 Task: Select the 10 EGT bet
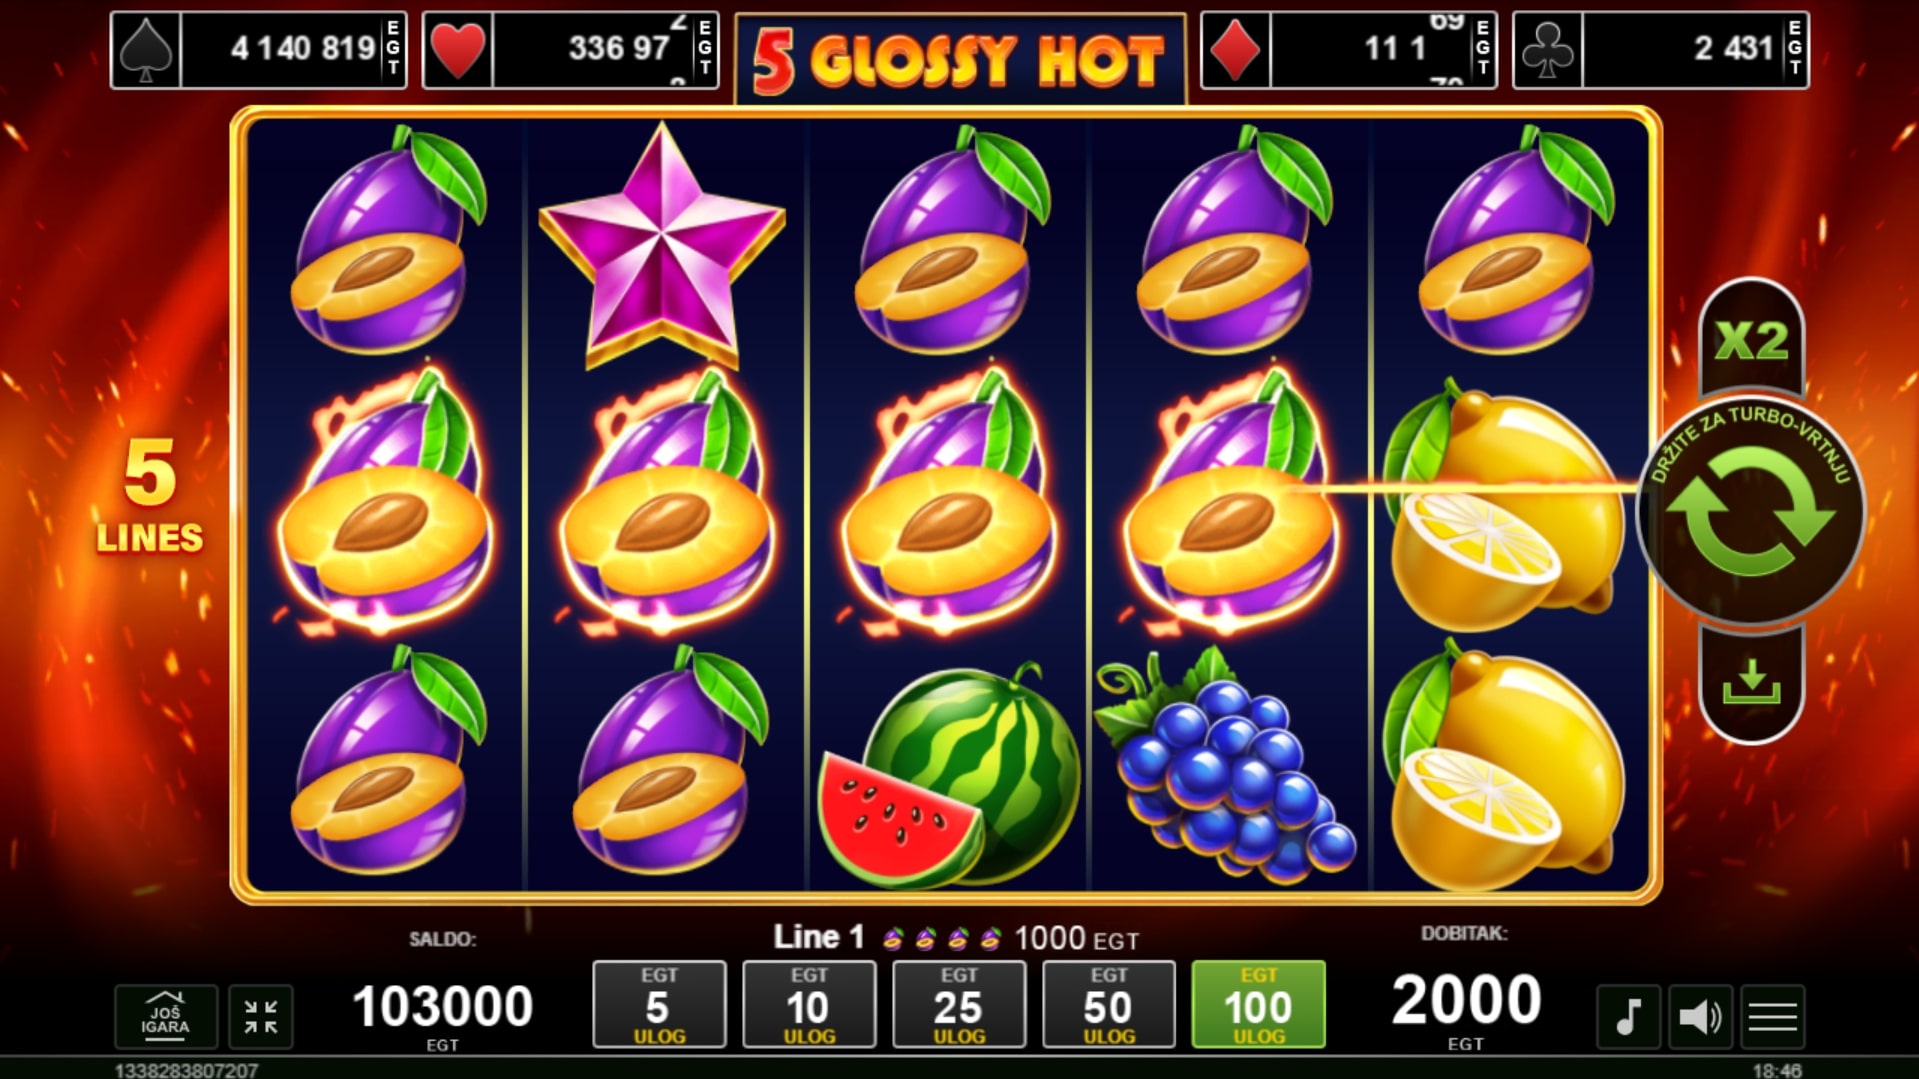point(809,1005)
